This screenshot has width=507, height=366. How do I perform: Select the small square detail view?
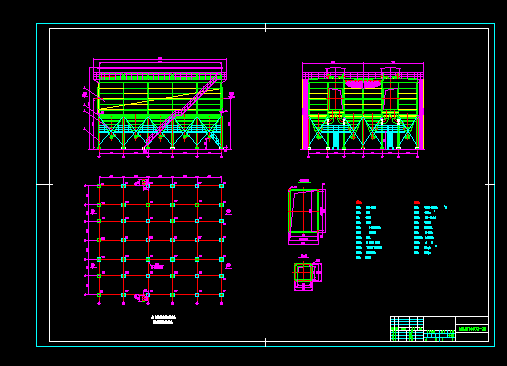pos(307,273)
